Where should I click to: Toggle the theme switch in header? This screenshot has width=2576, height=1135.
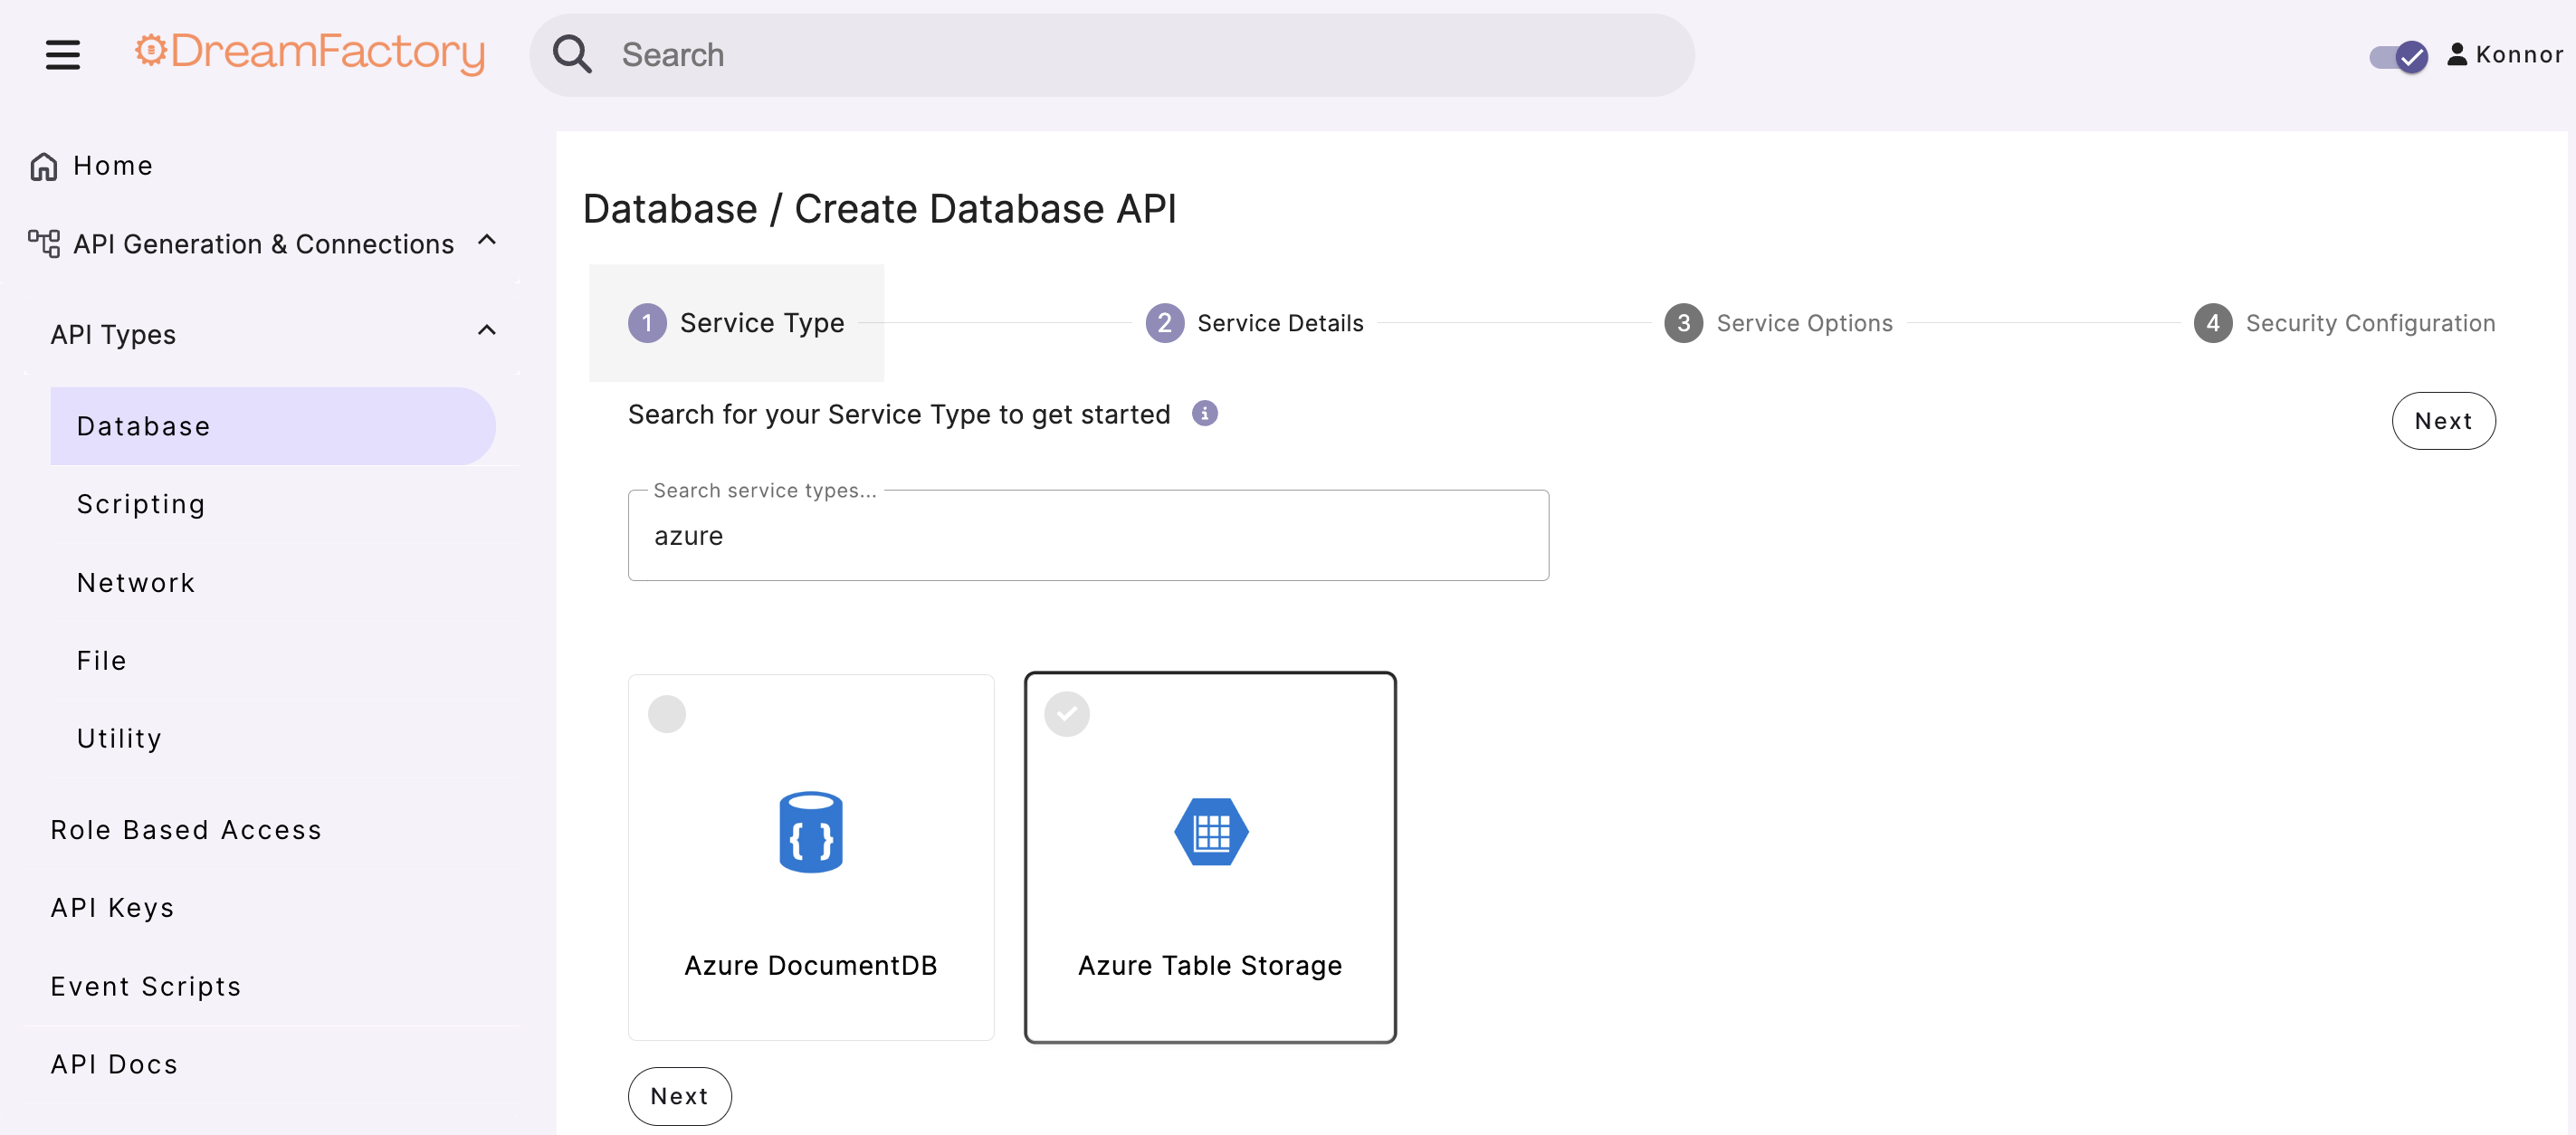[x=2398, y=56]
